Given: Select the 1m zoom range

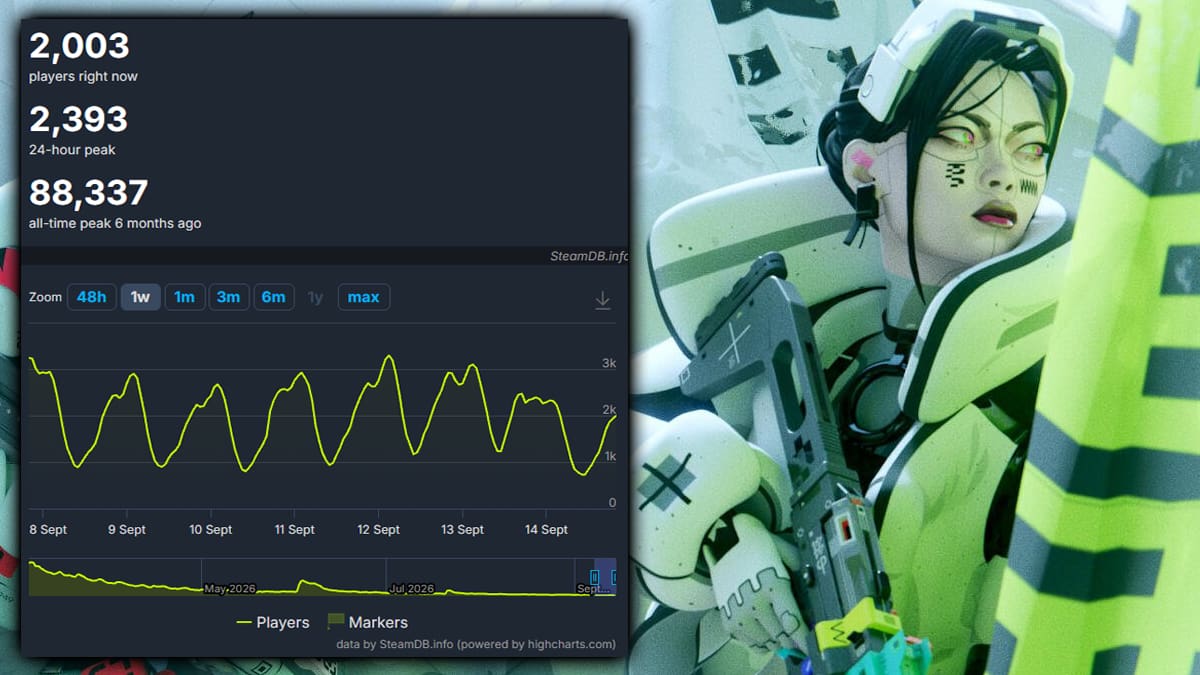Looking at the screenshot, I should pos(185,297).
